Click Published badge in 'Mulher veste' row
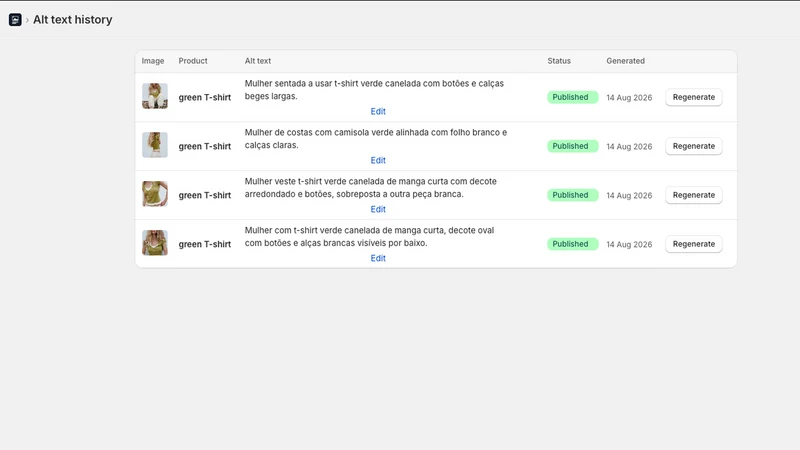Viewport: 800px width, 450px height. pos(572,195)
